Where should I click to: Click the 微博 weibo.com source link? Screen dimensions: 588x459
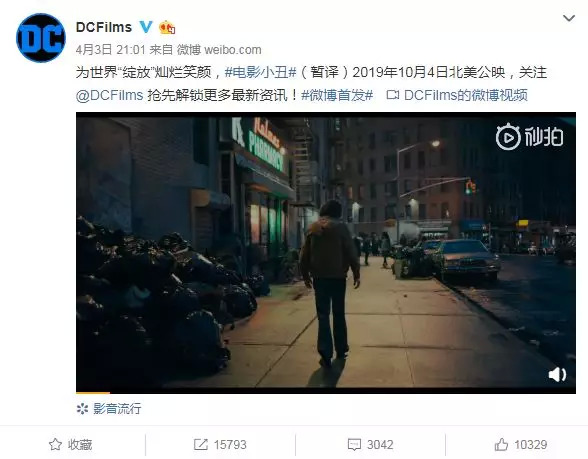pyautogui.click(x=219, y=50)
